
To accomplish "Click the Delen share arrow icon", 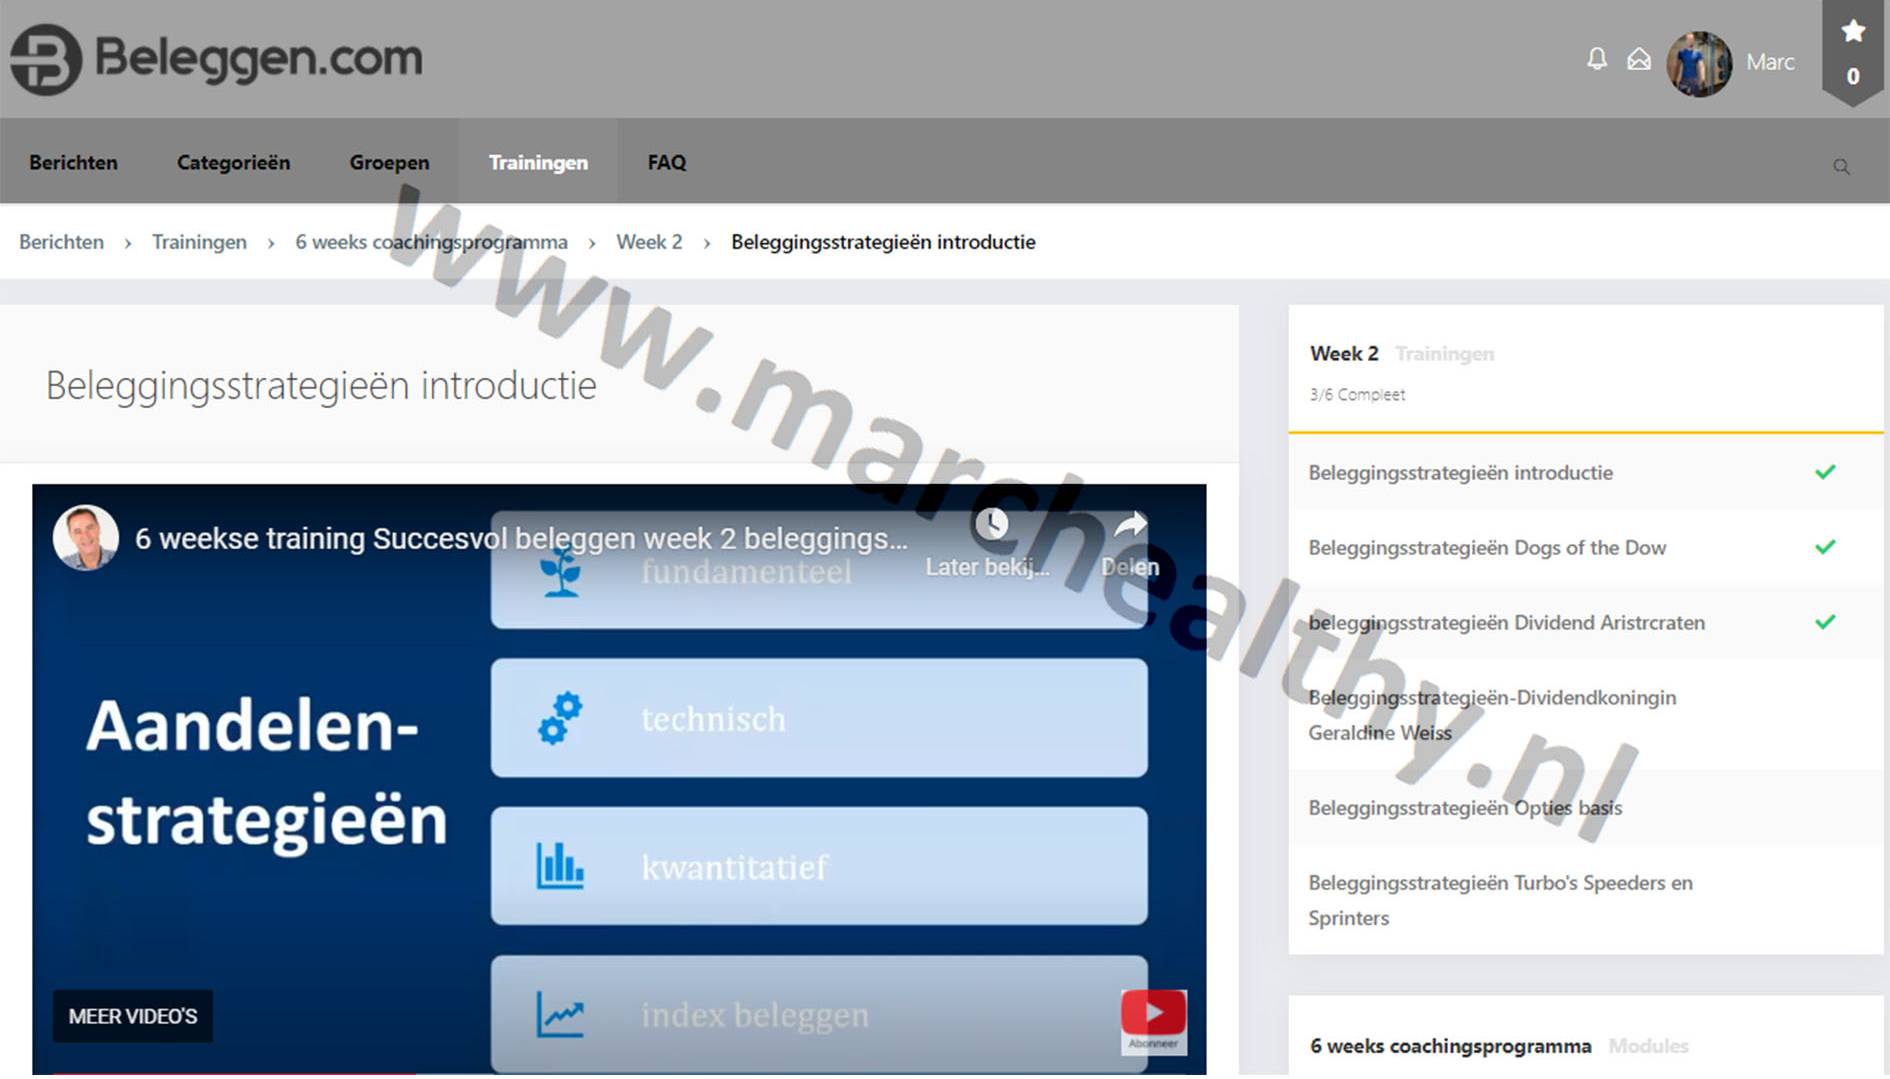I will click(1130, 524).
